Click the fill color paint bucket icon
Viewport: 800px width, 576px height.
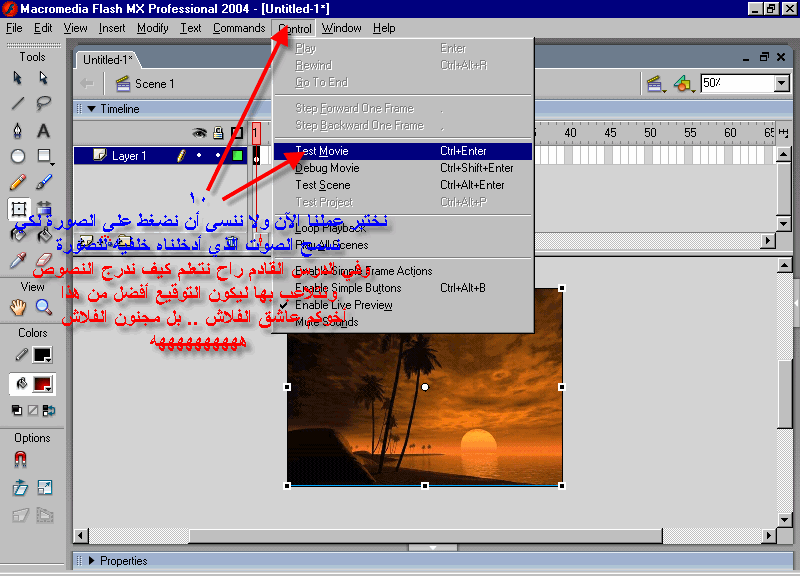tap(21, 384)
